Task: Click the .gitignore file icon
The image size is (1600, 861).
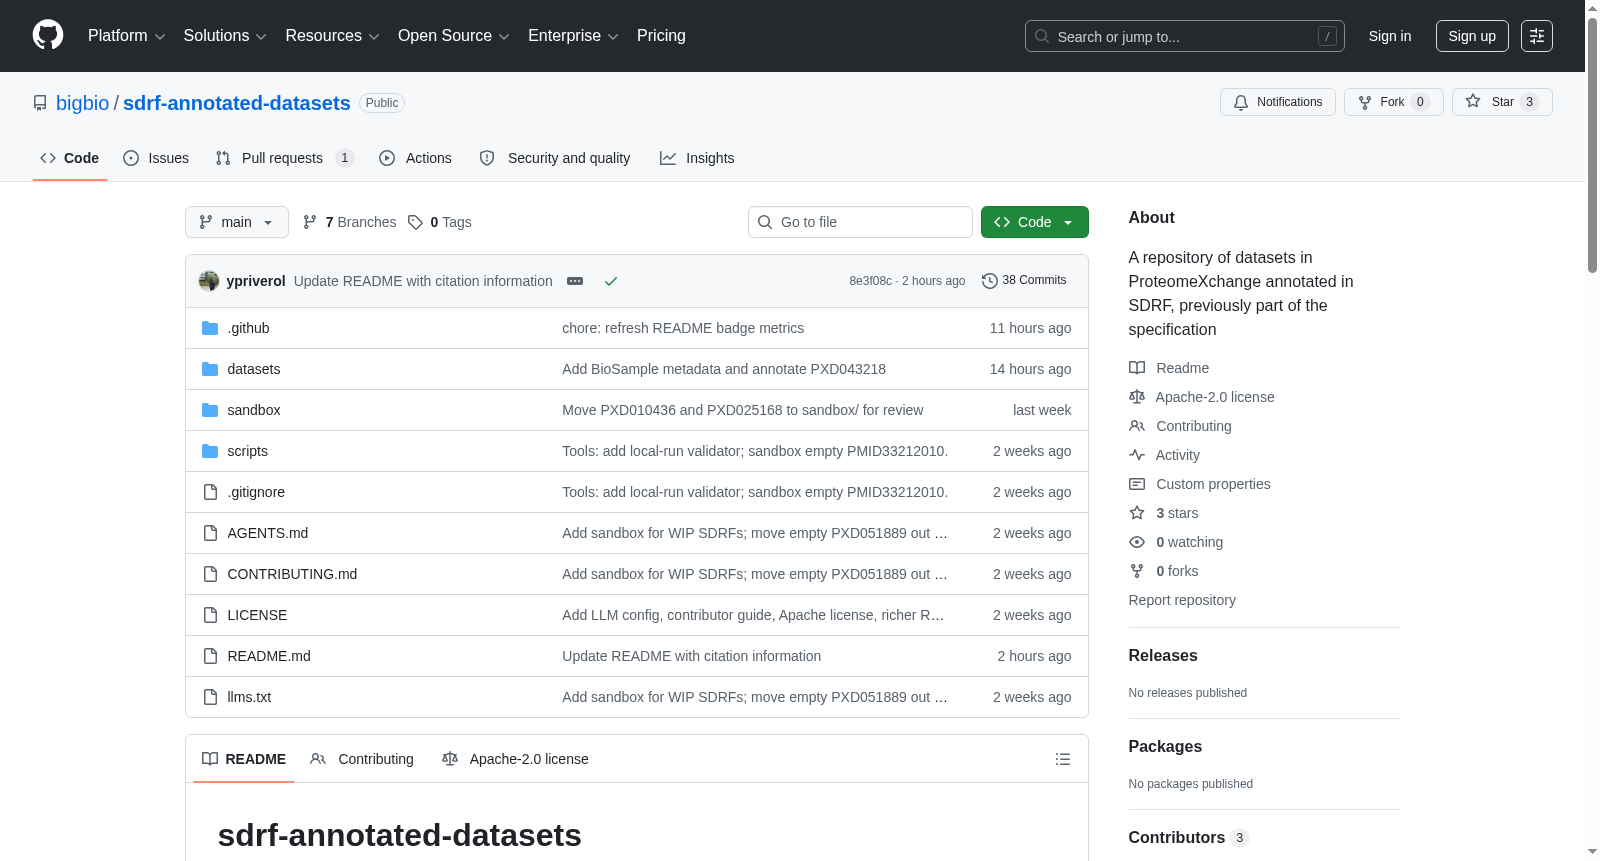Action: (x=210, y=492)
